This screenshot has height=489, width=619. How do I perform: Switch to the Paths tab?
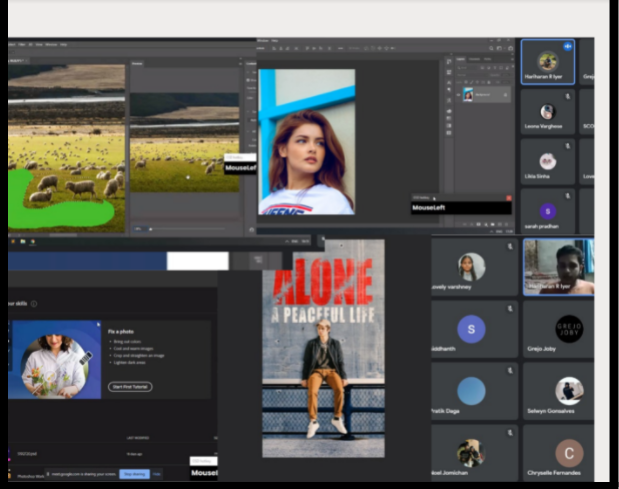coord(488,59)
